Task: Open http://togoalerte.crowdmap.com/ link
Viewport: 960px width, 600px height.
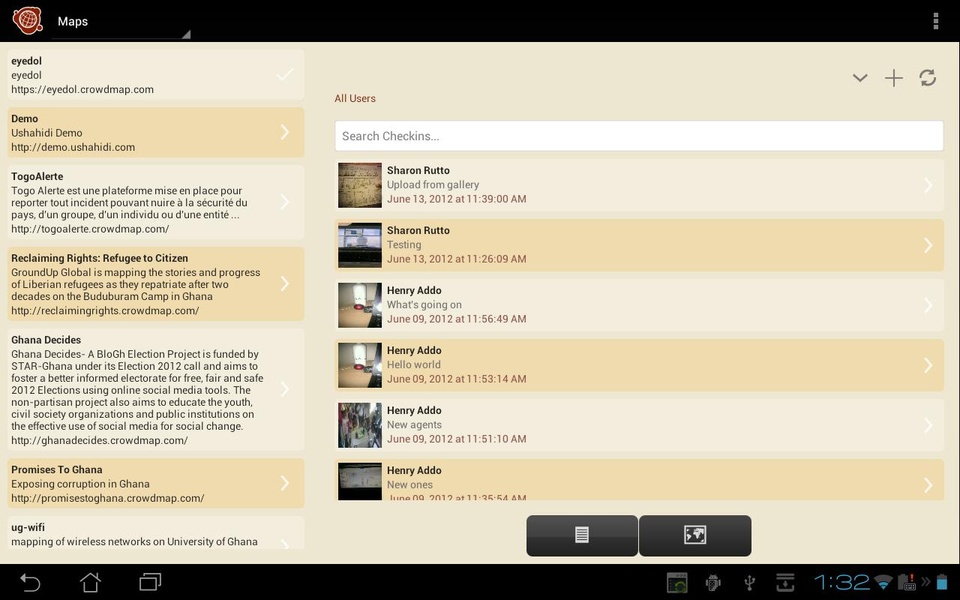Action: tap(90, 229)
